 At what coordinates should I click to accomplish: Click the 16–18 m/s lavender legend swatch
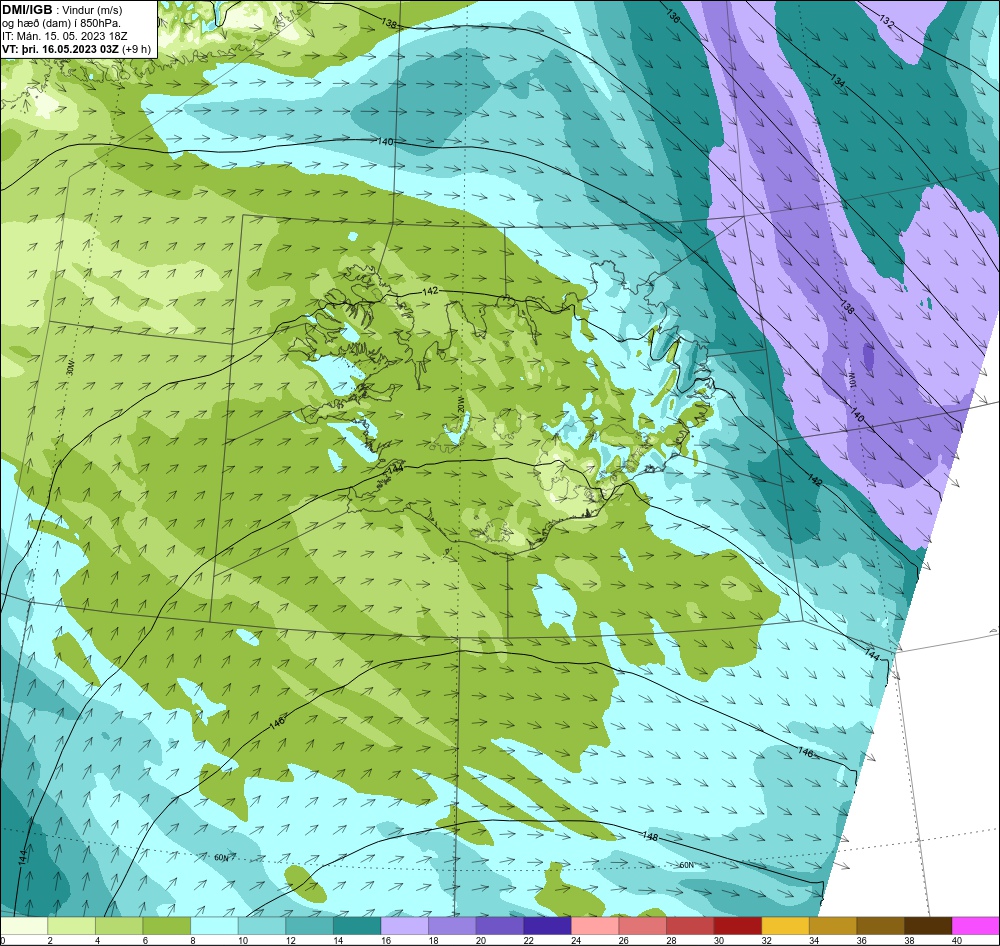tap(404, 926)
